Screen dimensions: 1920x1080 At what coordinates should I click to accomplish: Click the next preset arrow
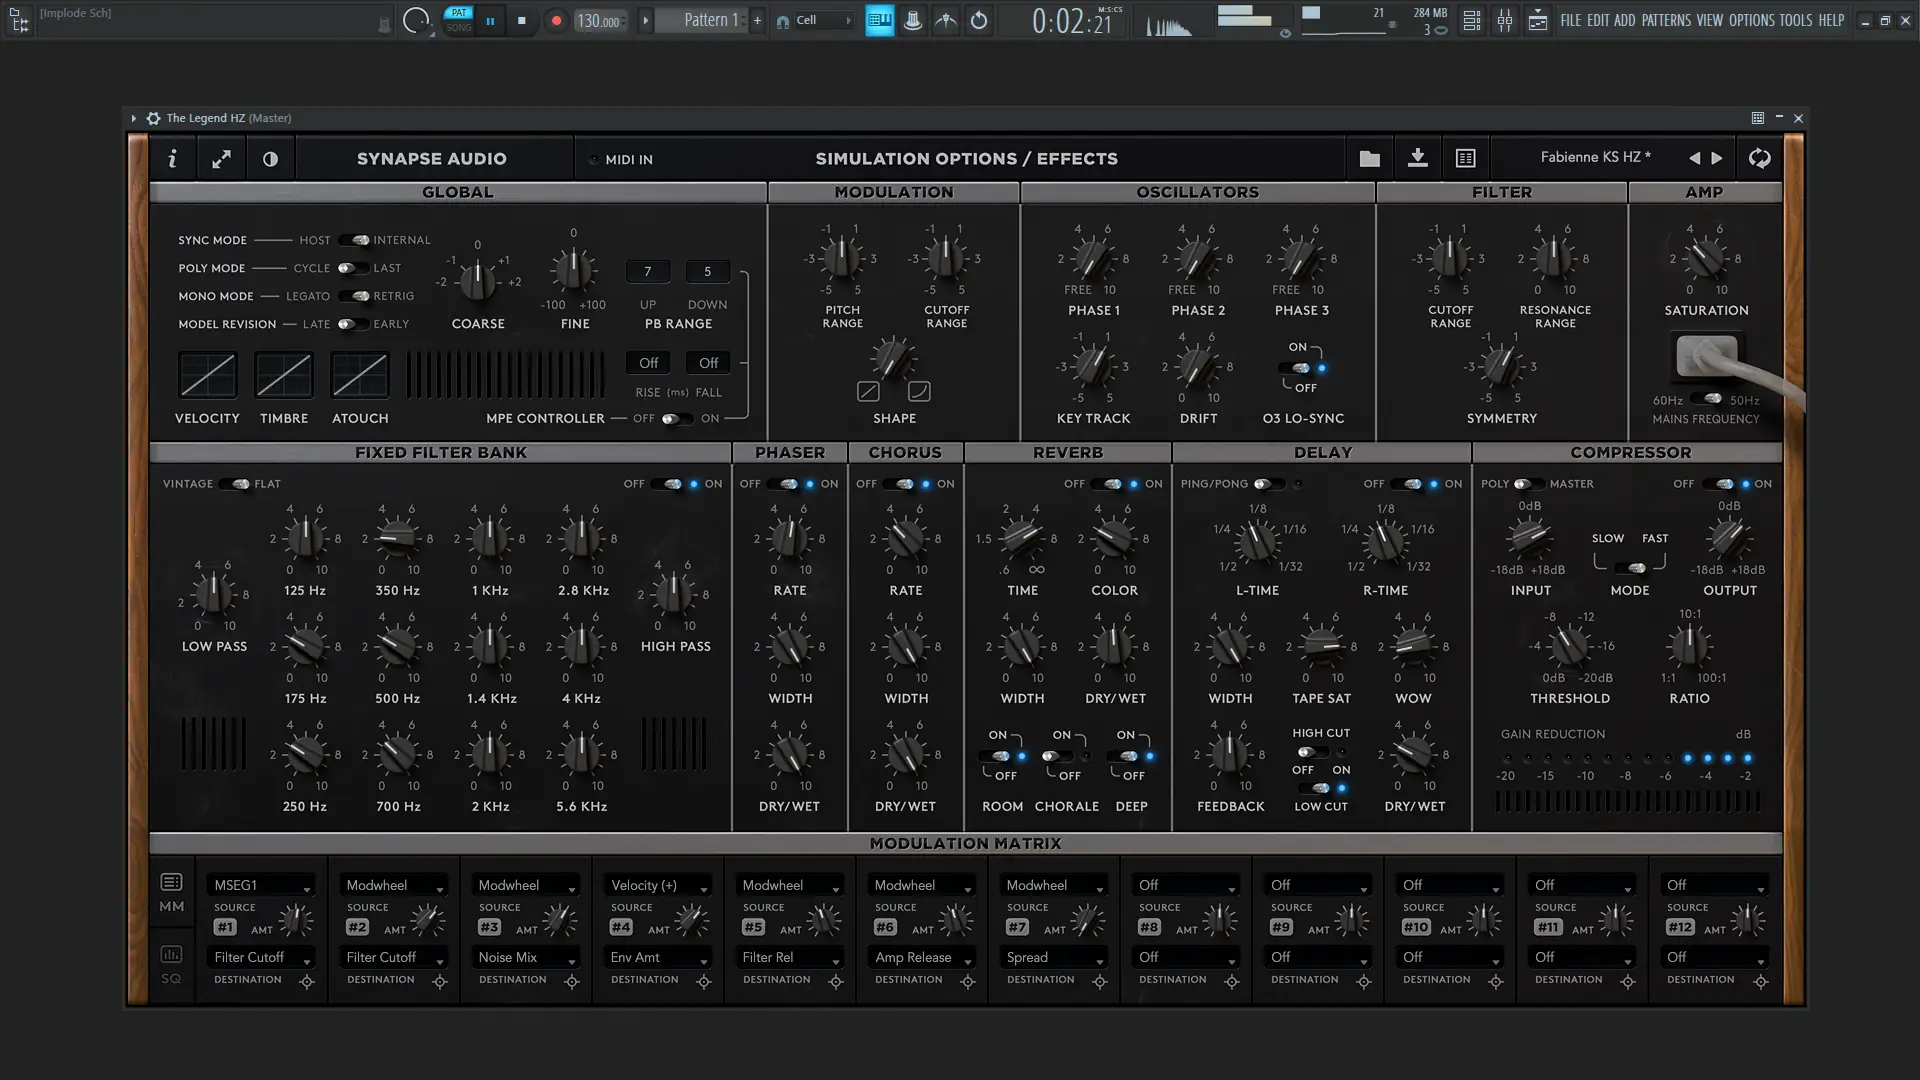pos(1717,158)
